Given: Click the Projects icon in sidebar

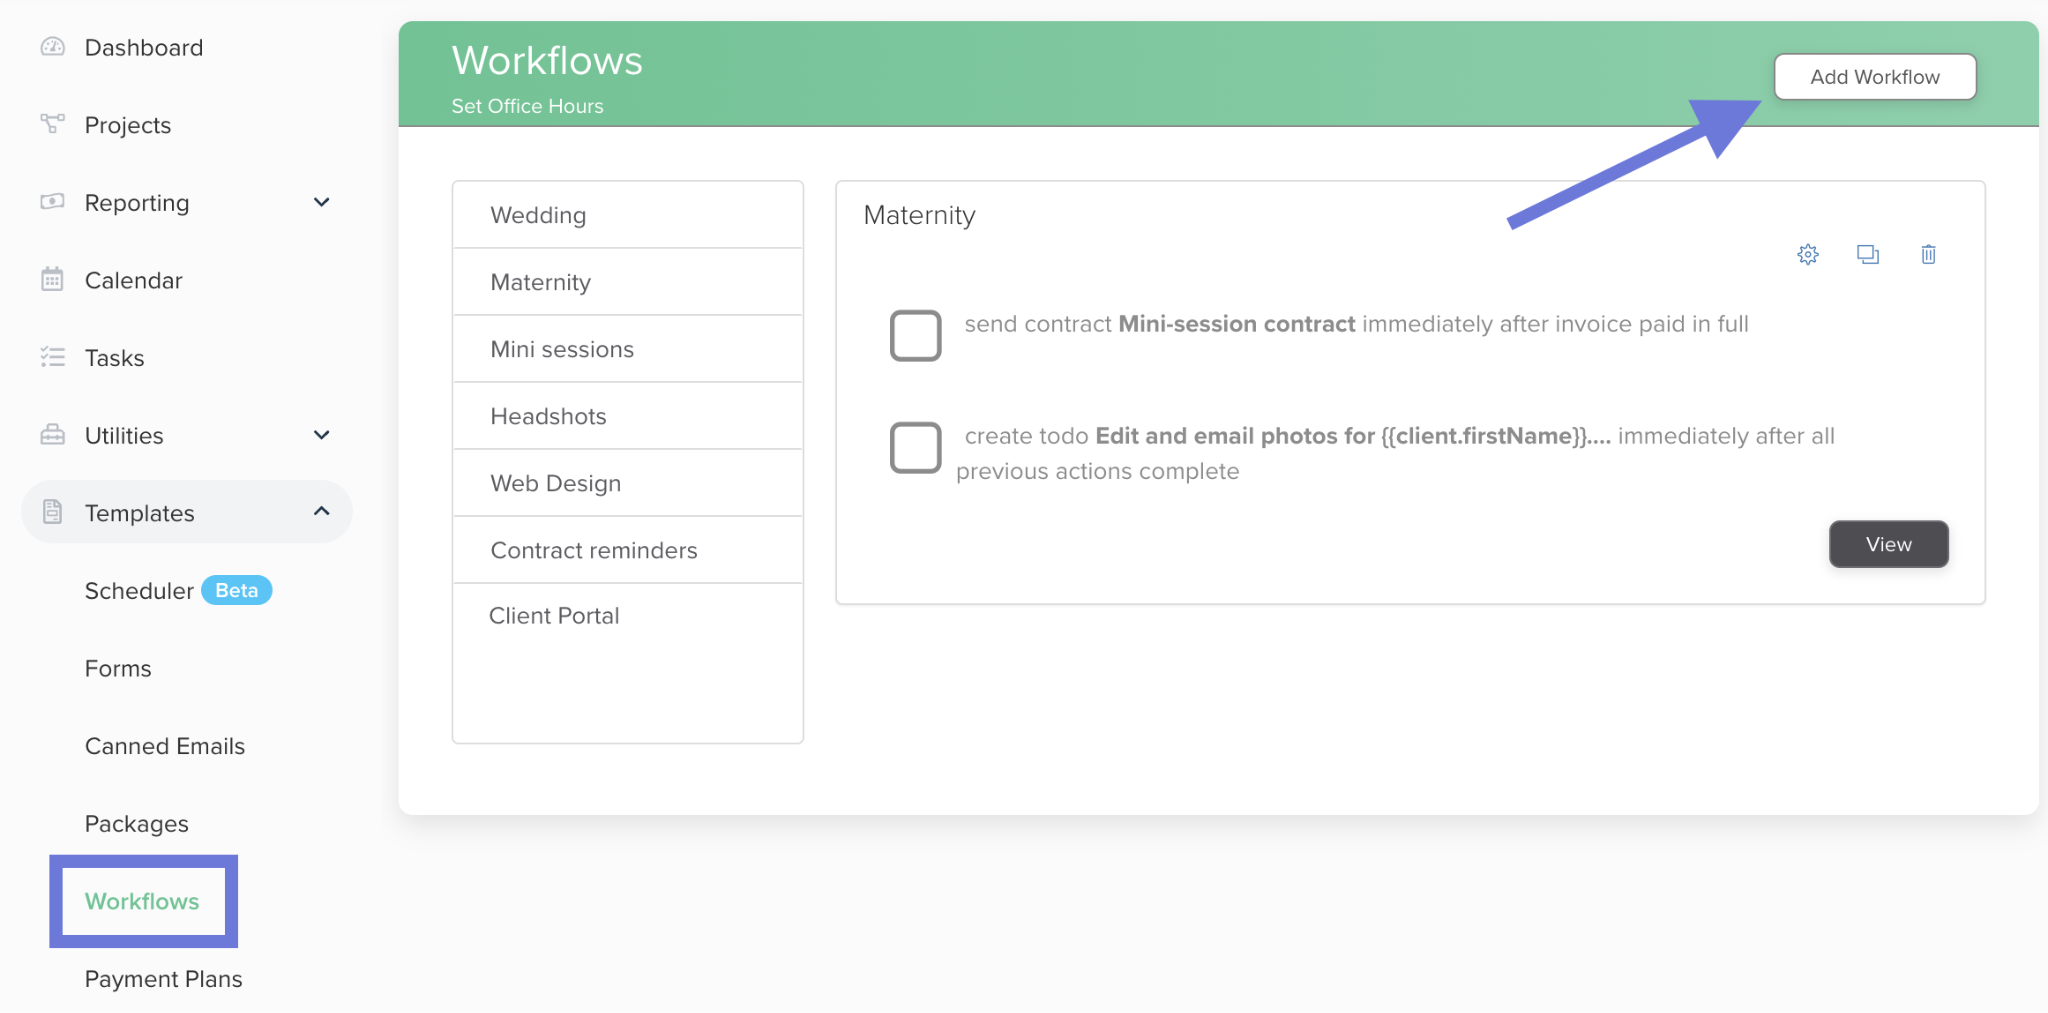Looking at the screenshot, I should pos(52,124).
